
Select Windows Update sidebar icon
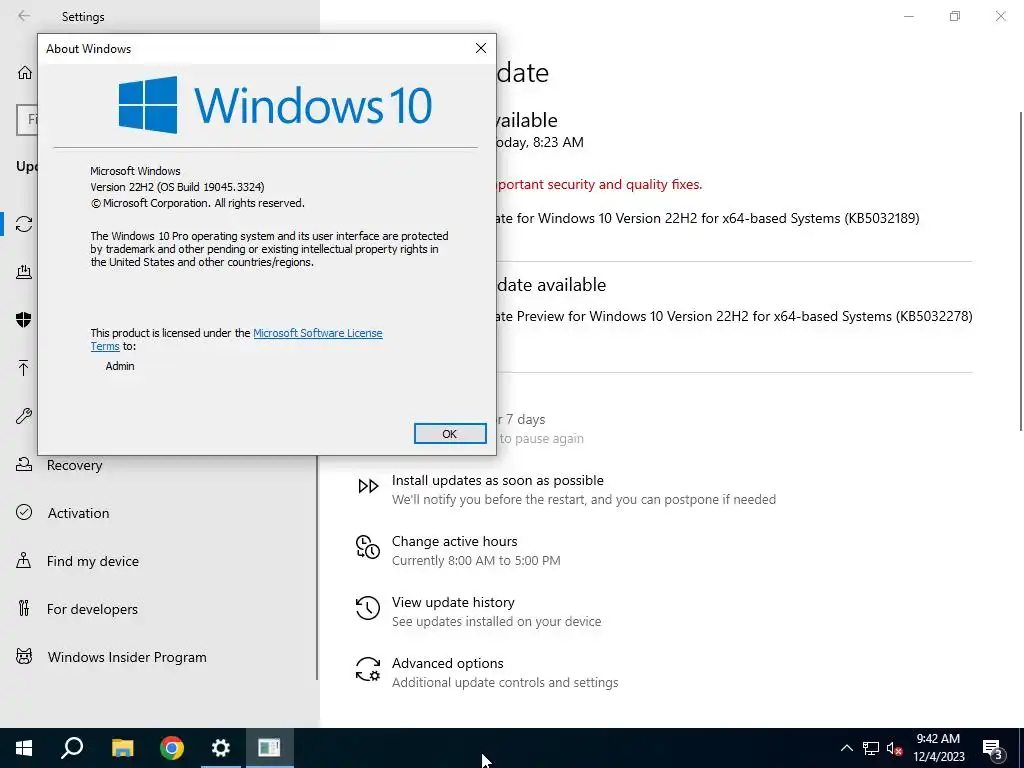[x=24, y=224]
